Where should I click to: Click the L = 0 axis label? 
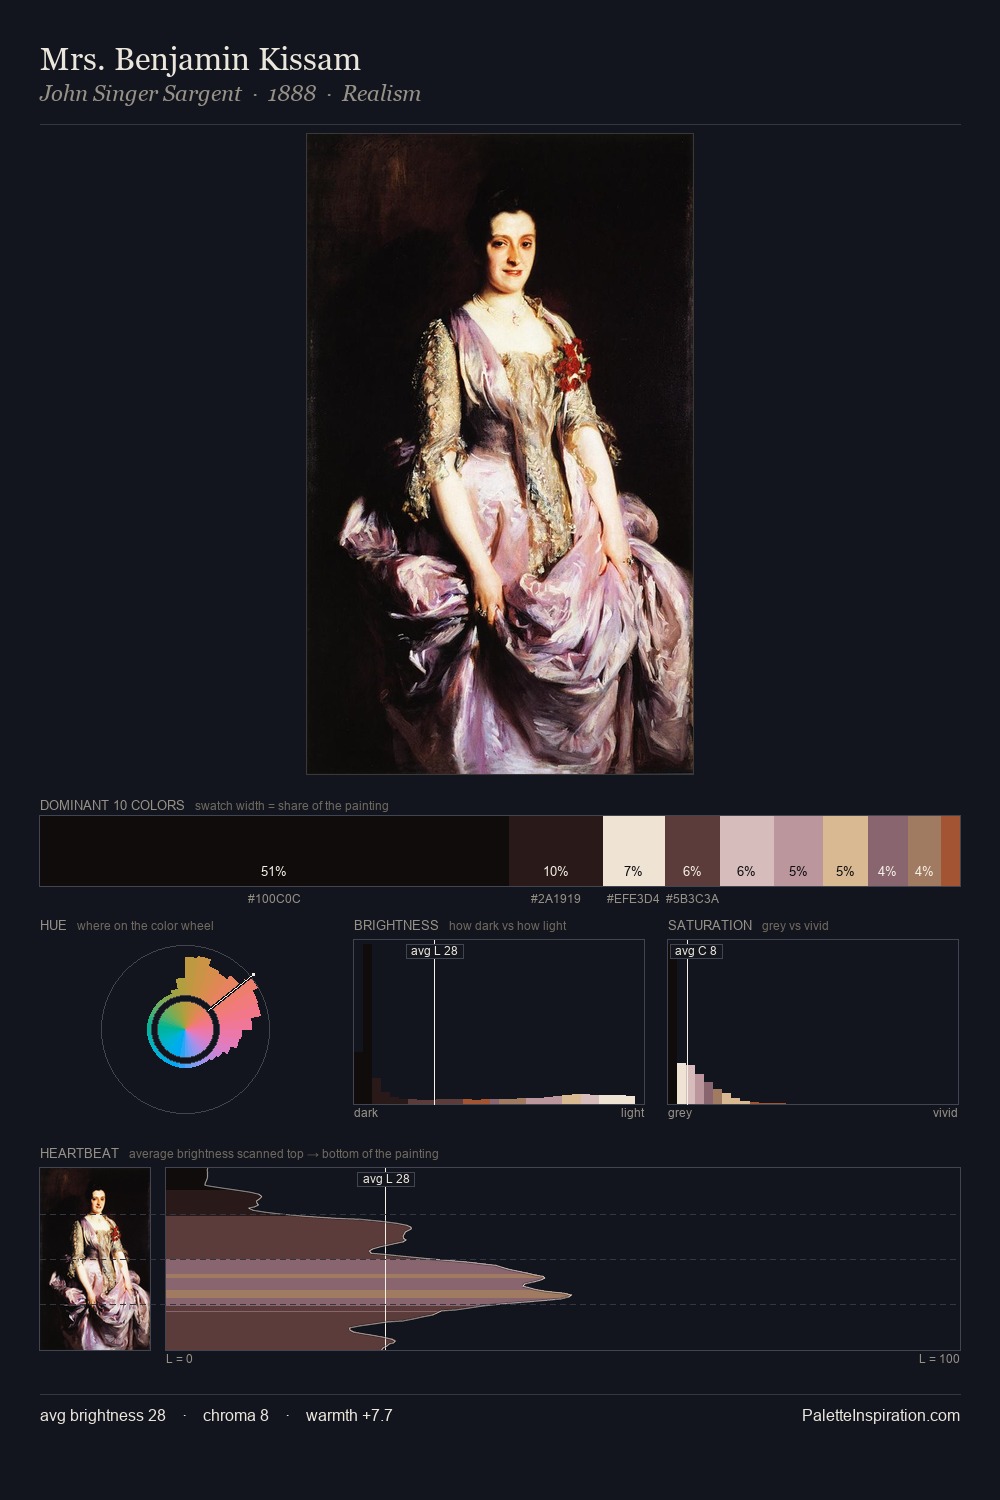179,1359
